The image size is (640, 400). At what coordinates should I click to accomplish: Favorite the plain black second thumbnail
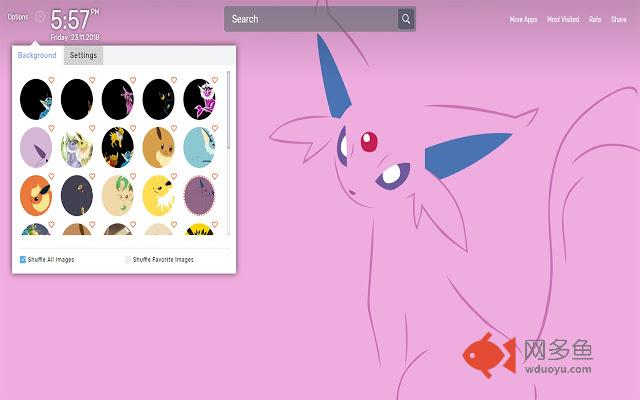[92, 80]
